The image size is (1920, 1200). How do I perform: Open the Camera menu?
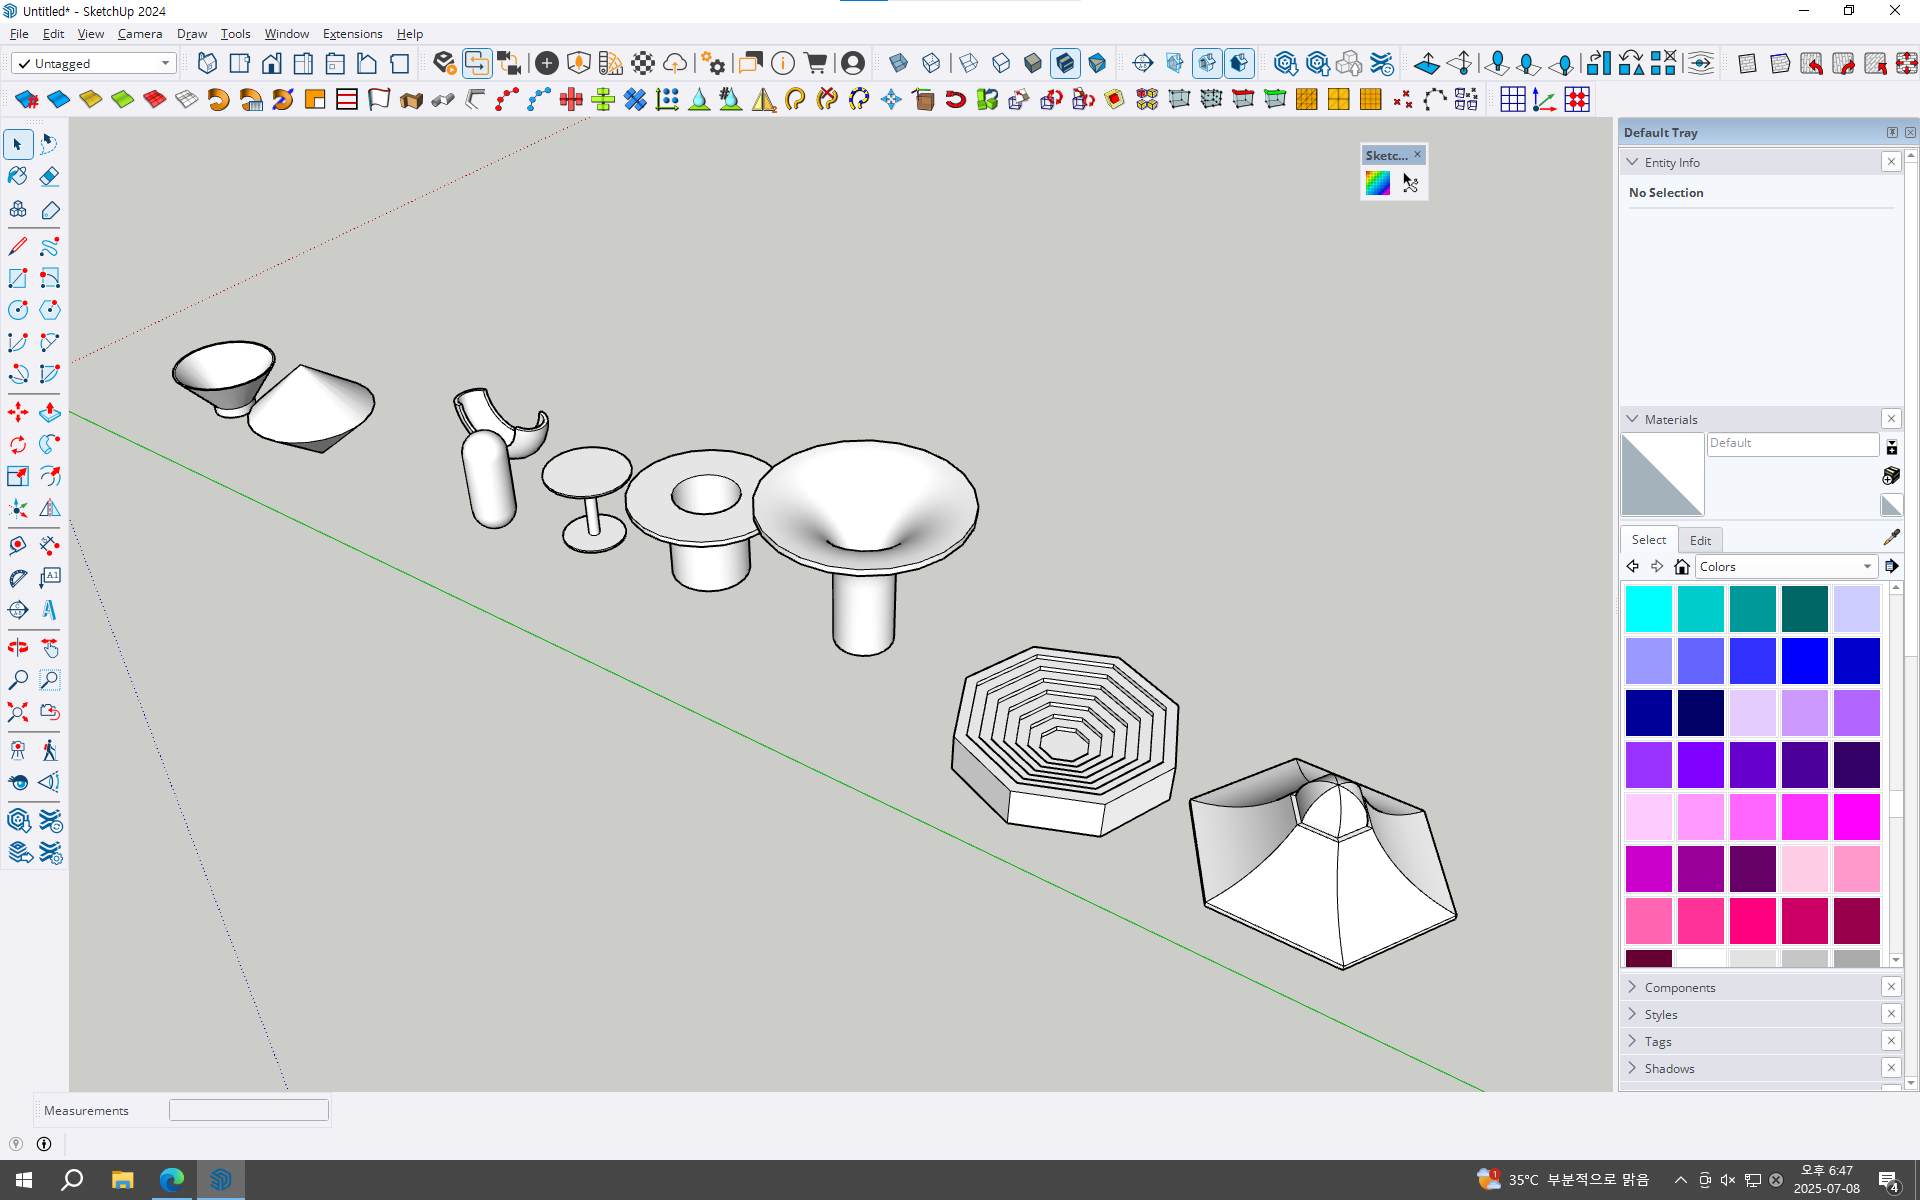[139, 33]
